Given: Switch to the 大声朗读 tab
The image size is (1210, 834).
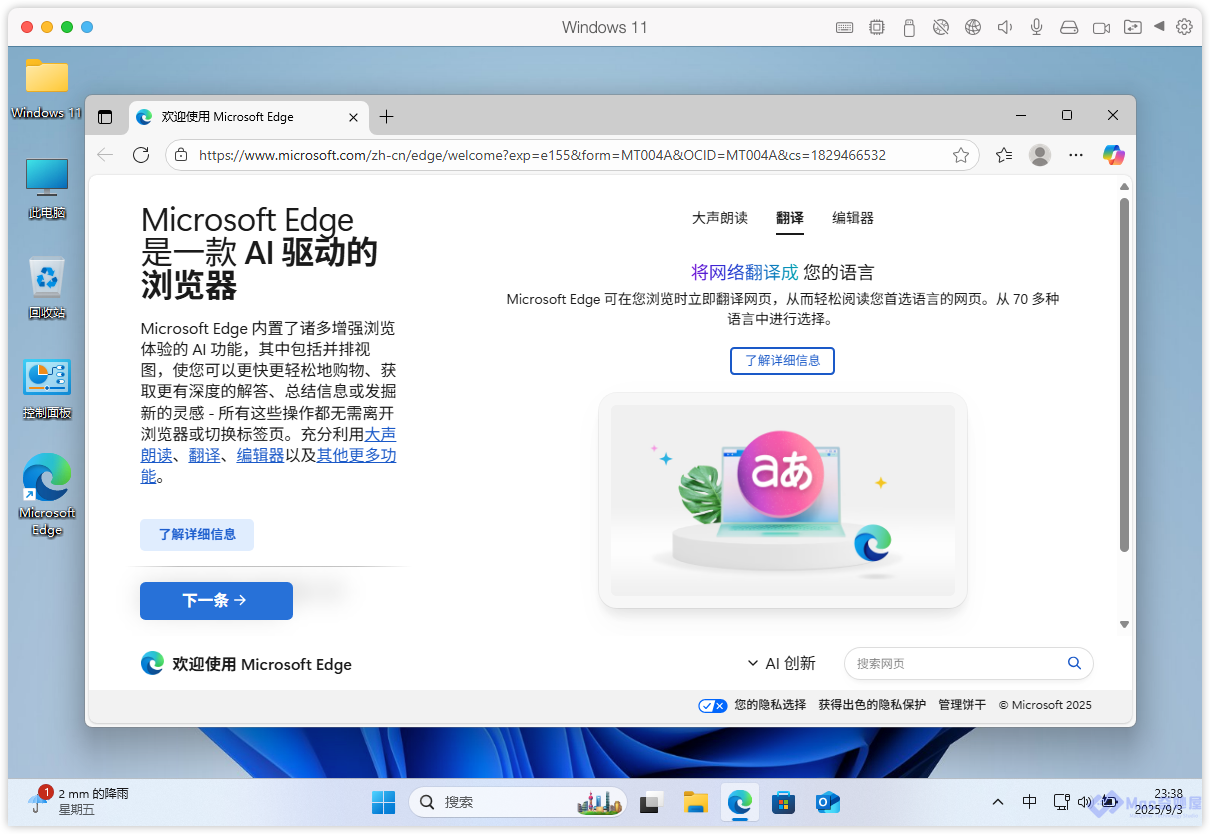Looking at the screenshot, I should 720,218.
